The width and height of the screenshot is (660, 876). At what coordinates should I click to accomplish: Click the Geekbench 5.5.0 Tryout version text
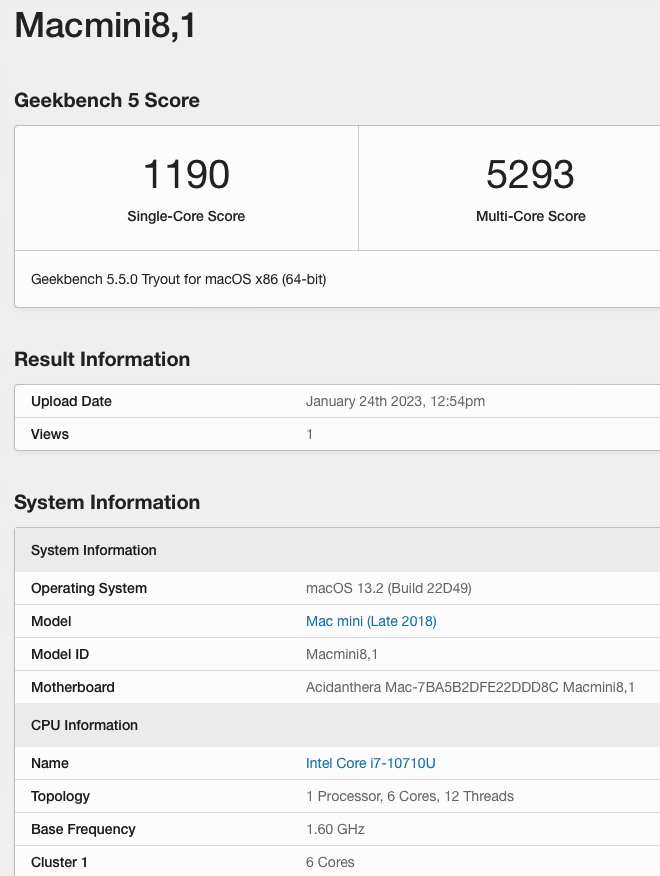(178, 279)
